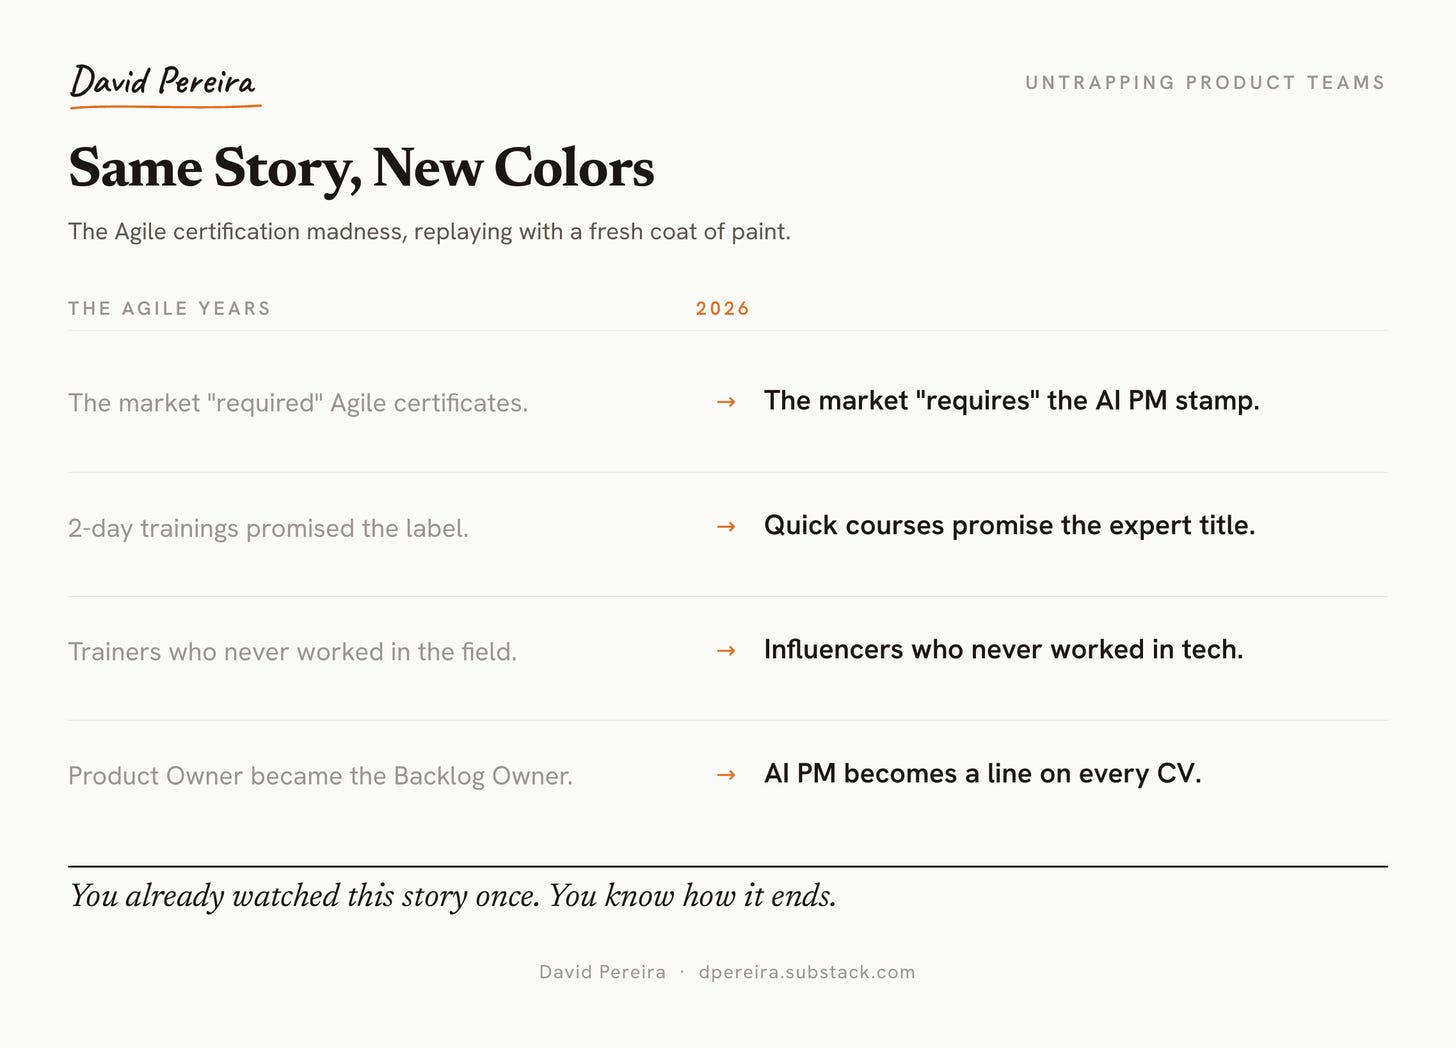Click the orange '2026' column heading
Viewport: 1456px width, 1048px height.
723,308
